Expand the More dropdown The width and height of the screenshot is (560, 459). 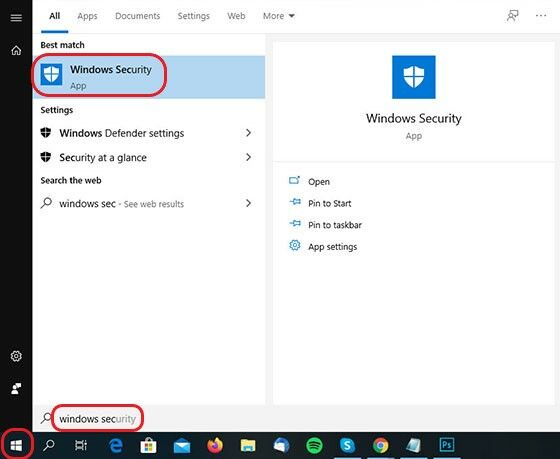pos(279,16)
